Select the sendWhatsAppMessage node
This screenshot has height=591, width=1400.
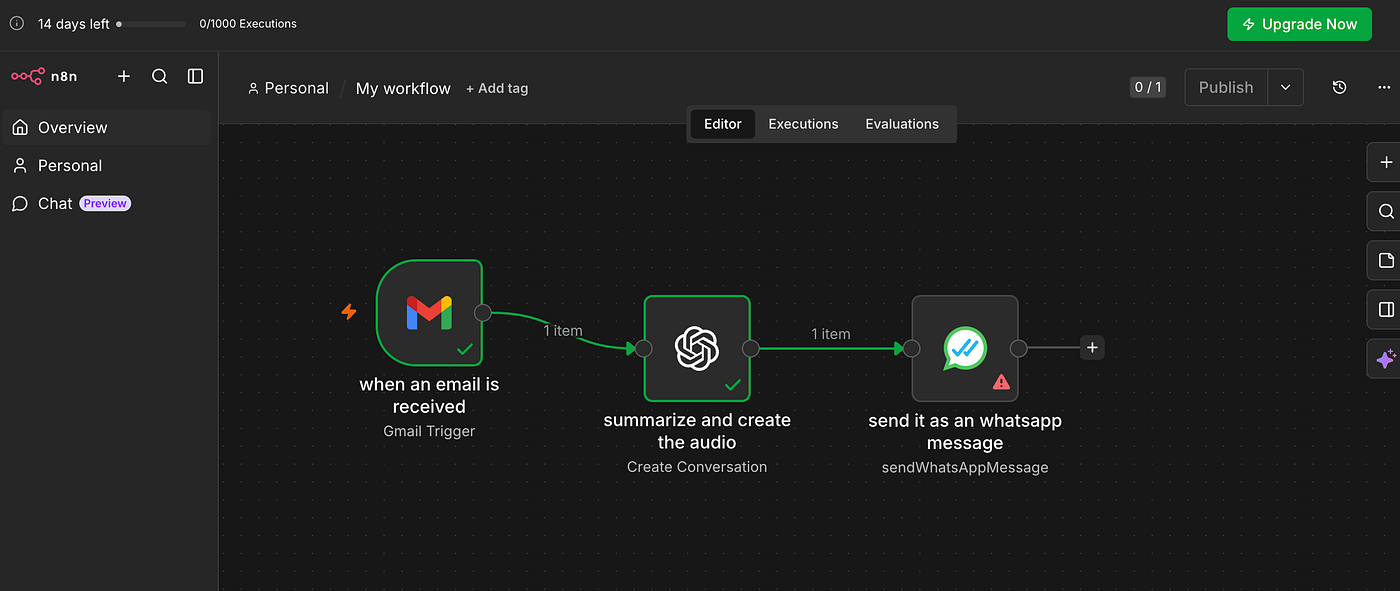coord(965,348)
